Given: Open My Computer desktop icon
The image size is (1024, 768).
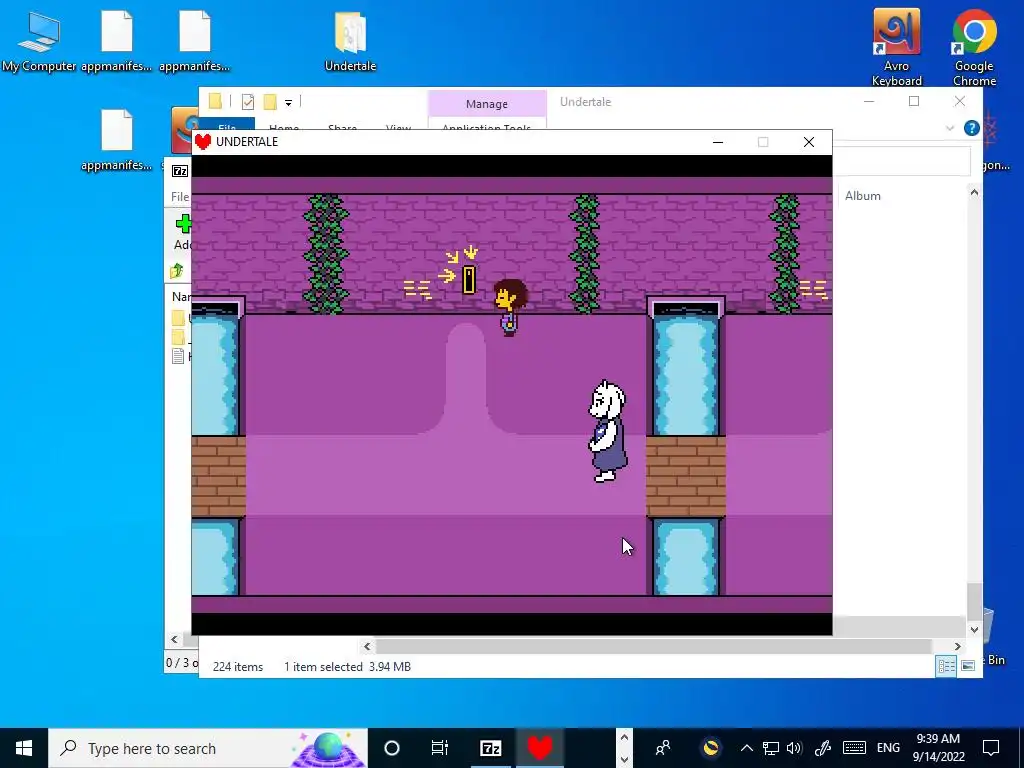Looking at the screenshot, I should [x=39, y=40].
